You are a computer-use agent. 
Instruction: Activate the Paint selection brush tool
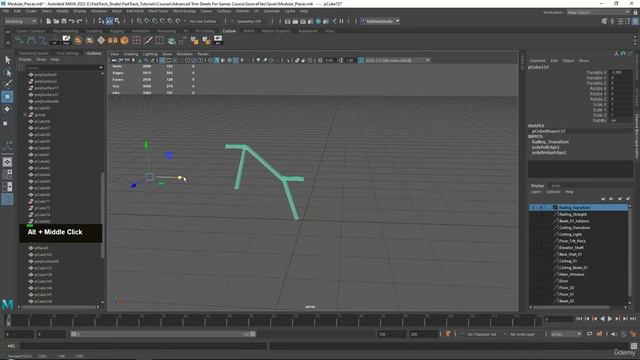coord(7,84)
